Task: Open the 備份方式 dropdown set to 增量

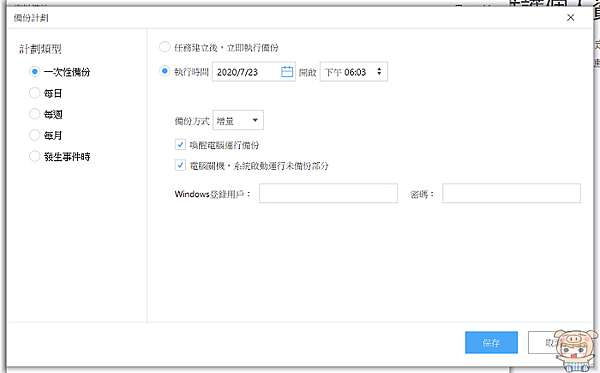Action: click(x=238, y=121)
